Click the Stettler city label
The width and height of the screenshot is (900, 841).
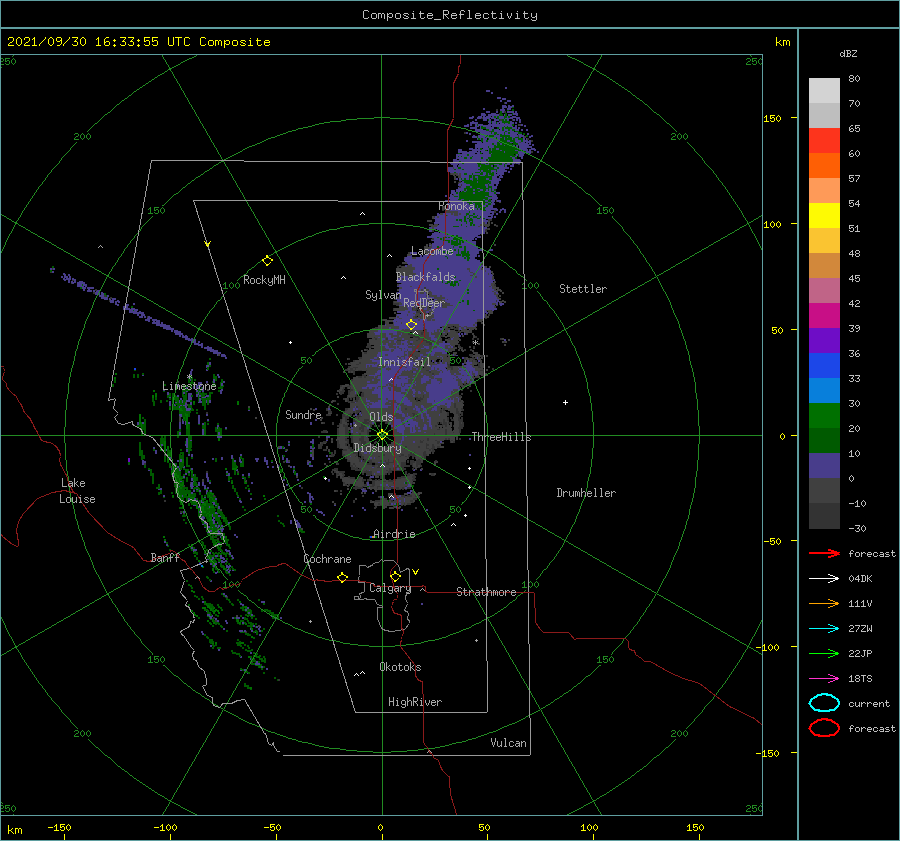[583, 289]
